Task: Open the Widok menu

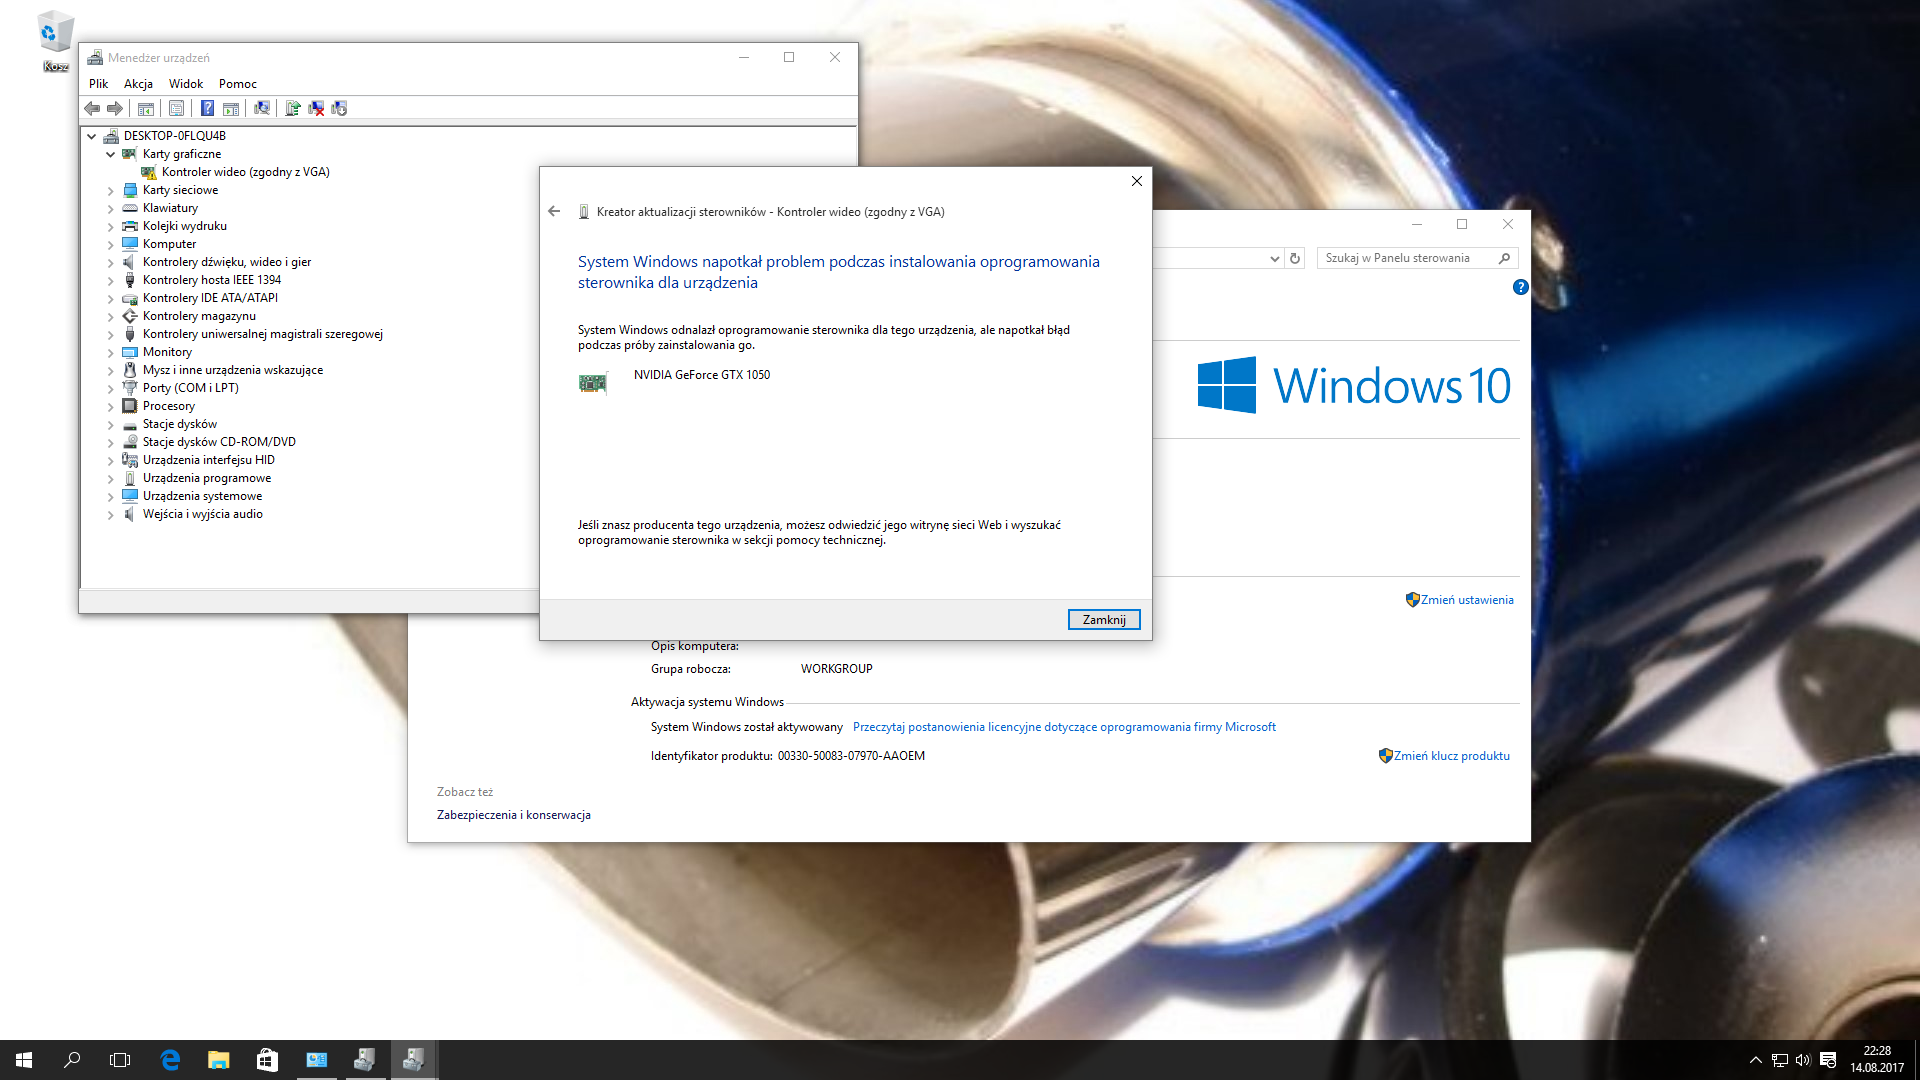Action: tap(186, 84)
